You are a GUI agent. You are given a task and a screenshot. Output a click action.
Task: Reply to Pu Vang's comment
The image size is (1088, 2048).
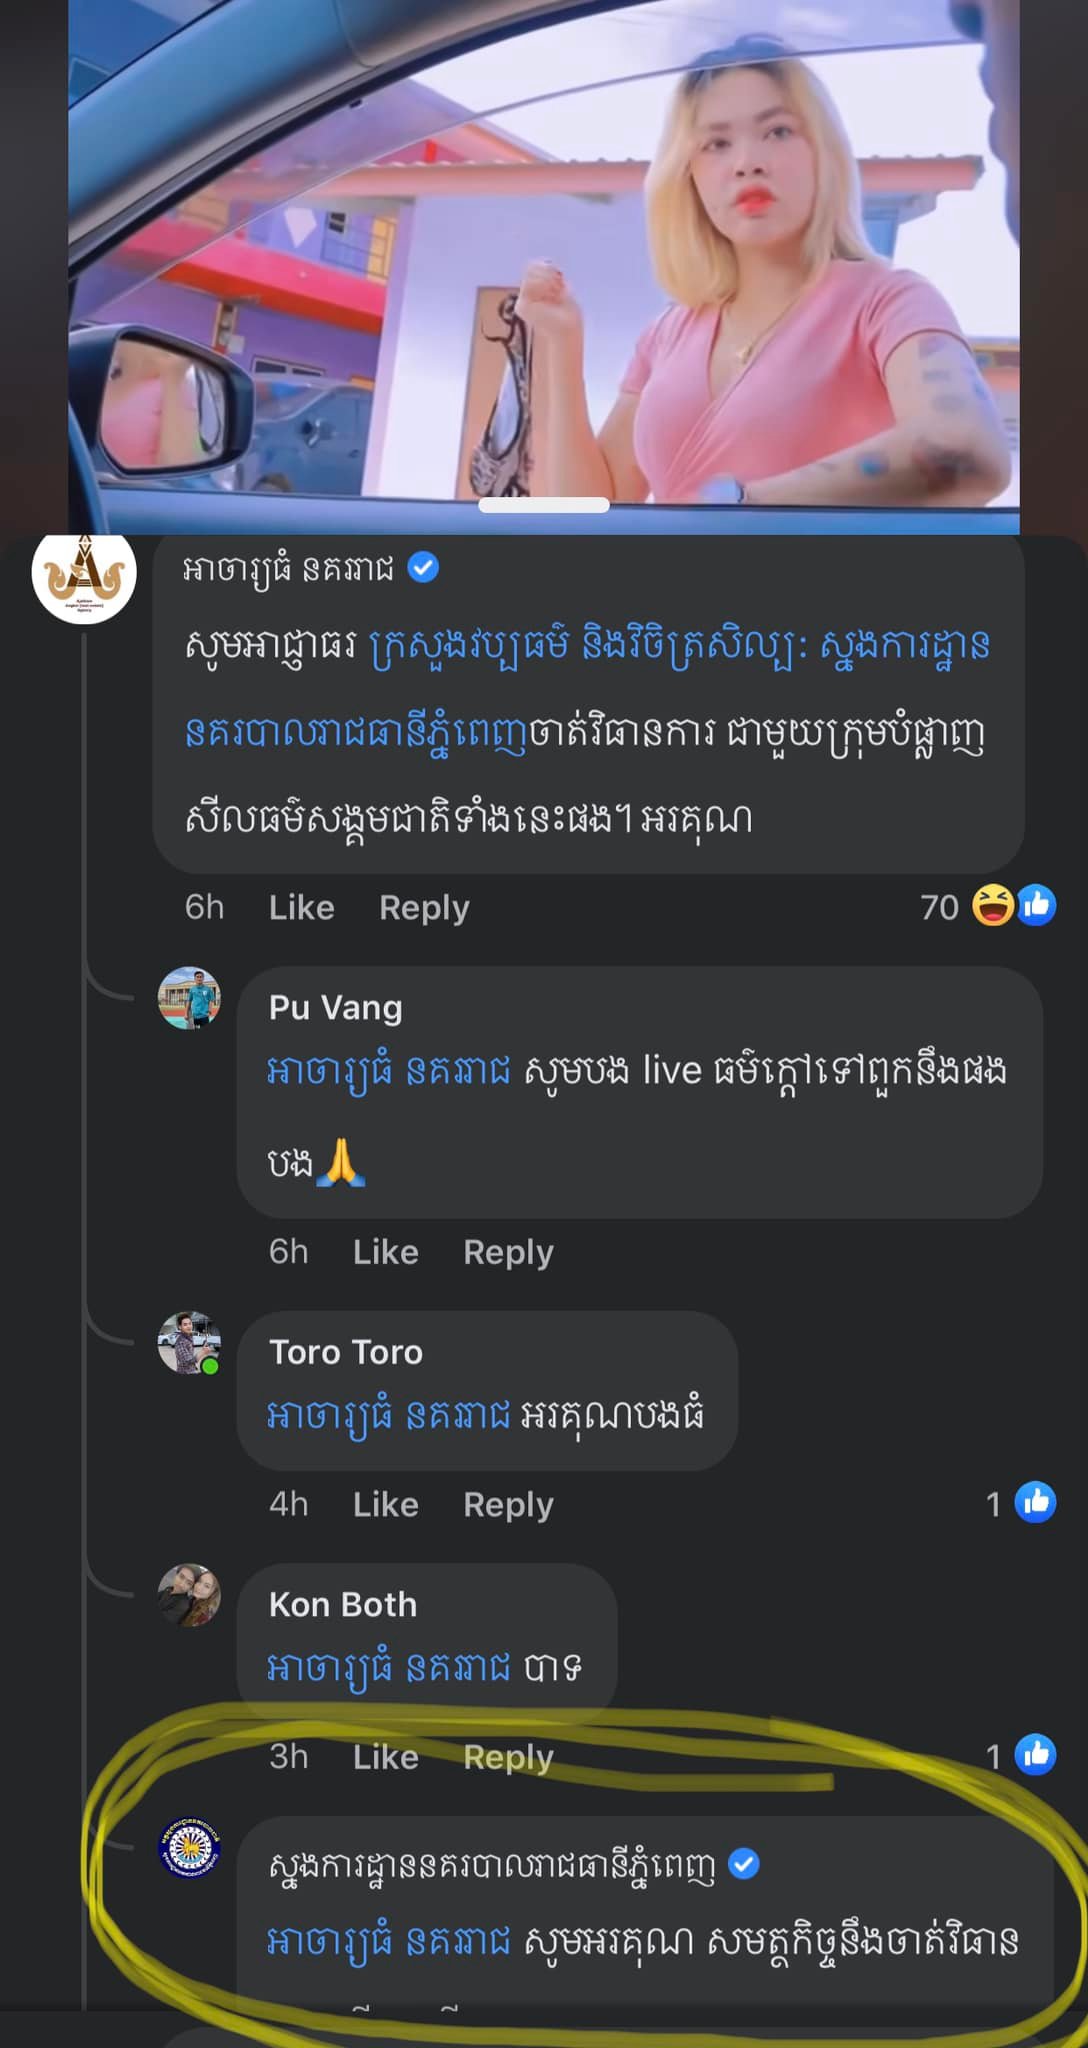click(508, 1252)
